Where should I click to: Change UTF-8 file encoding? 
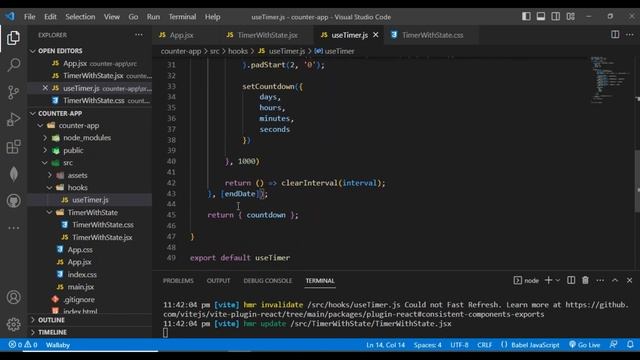tap(459, 345)
